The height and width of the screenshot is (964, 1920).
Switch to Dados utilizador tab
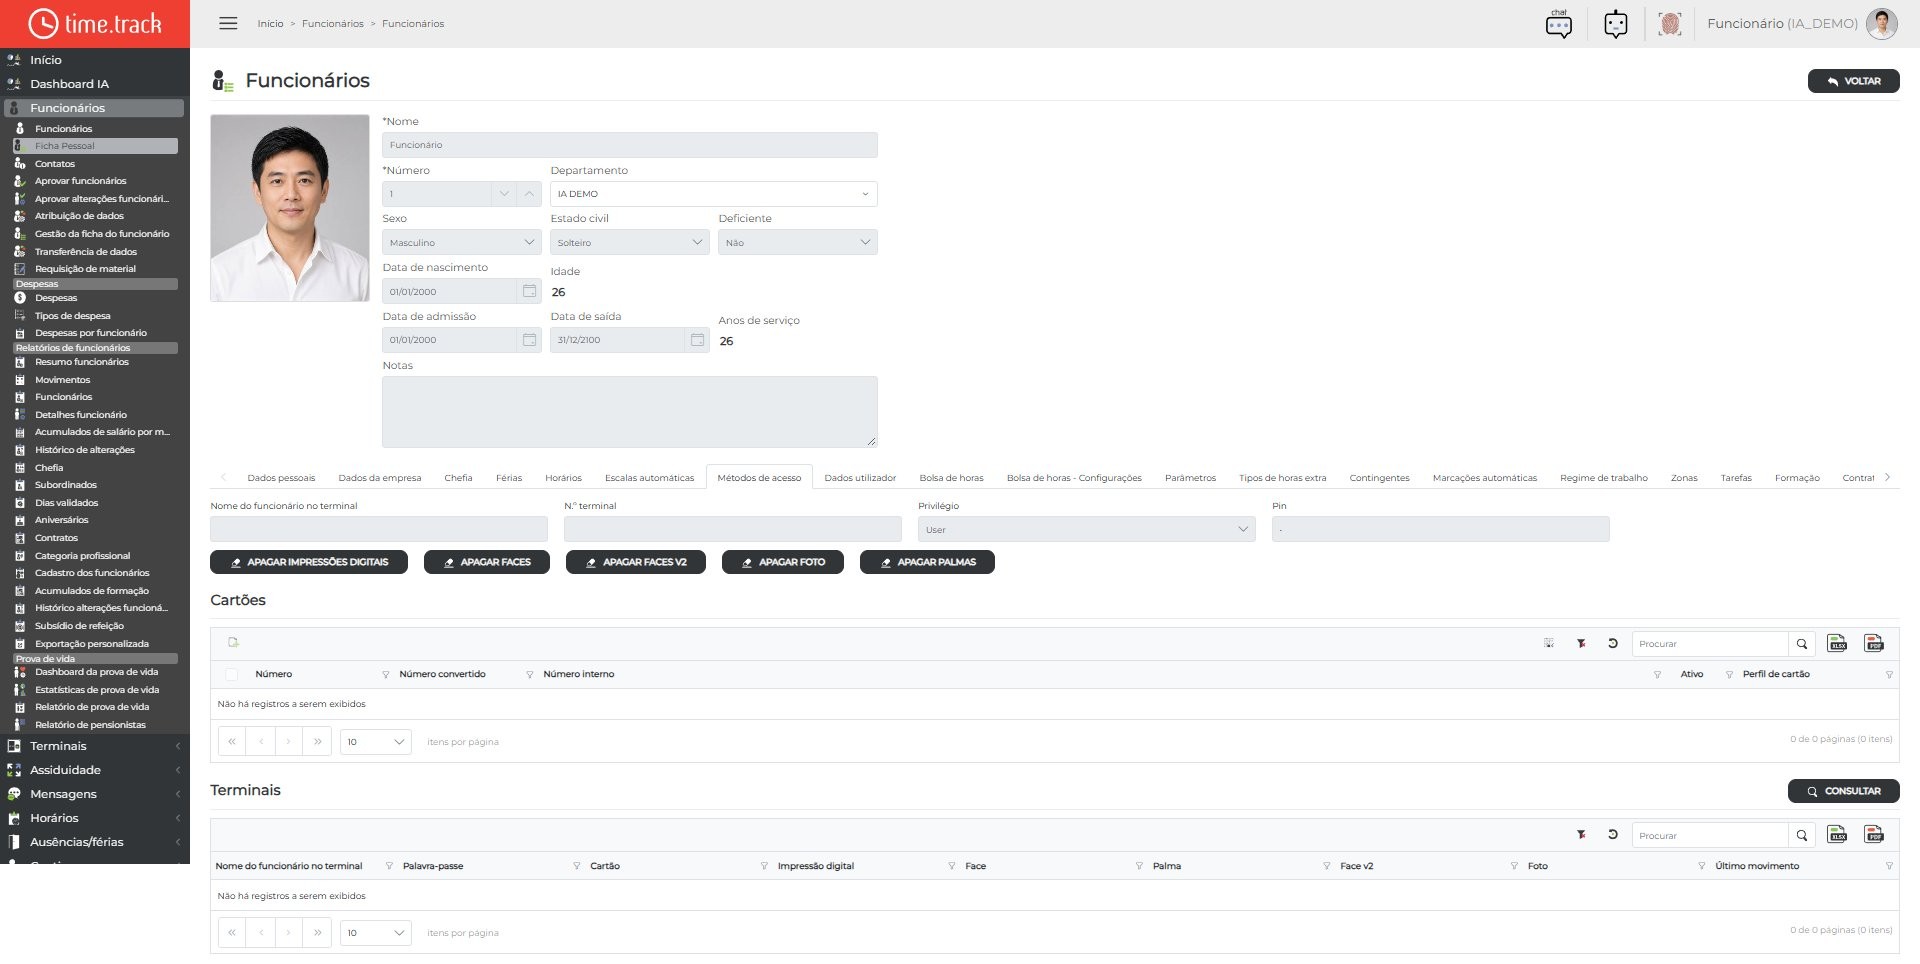860,478
